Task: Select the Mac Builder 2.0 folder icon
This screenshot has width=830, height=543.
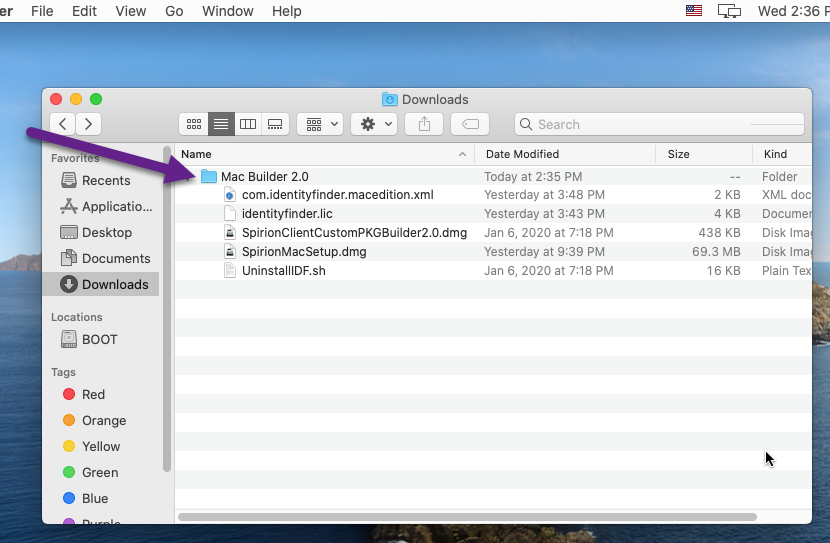Action: (x=209, y=177)
